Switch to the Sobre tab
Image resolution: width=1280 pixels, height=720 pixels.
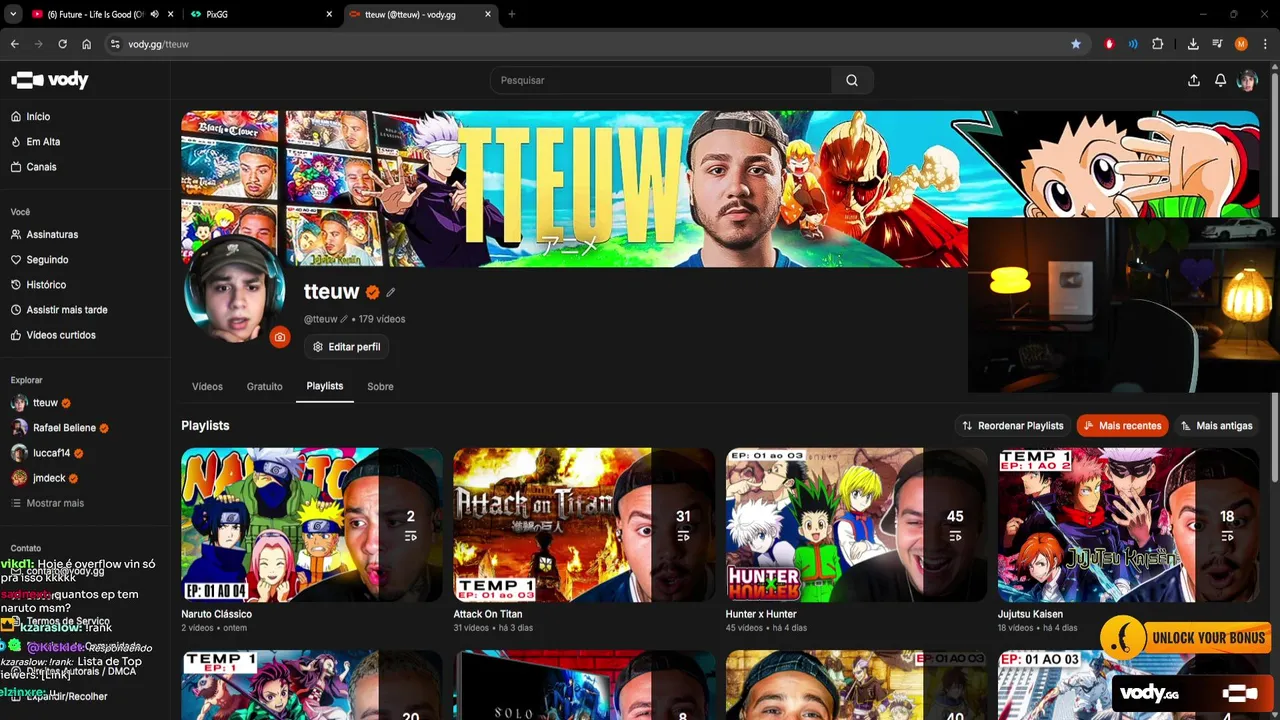[x=380, y=387]
